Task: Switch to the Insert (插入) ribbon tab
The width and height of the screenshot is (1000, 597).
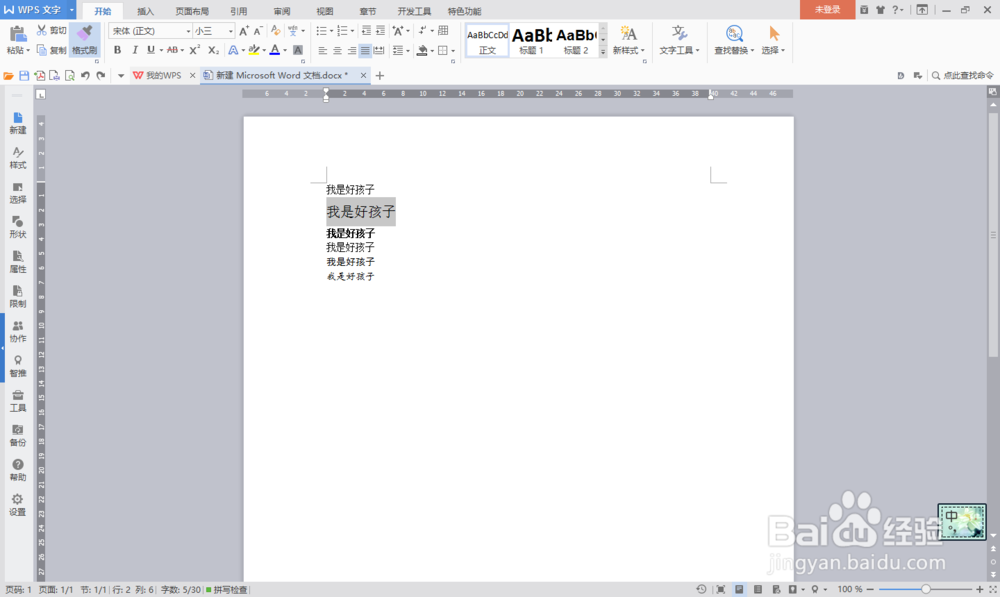Action: point(145,11)
